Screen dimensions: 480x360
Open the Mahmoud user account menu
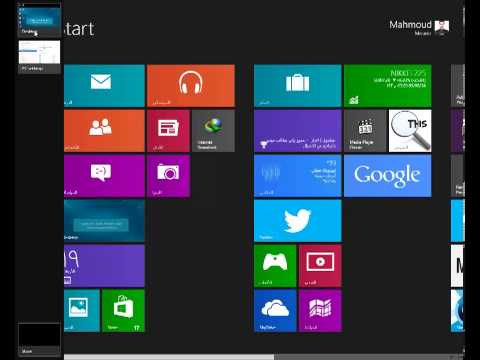(x=419, y=27)
